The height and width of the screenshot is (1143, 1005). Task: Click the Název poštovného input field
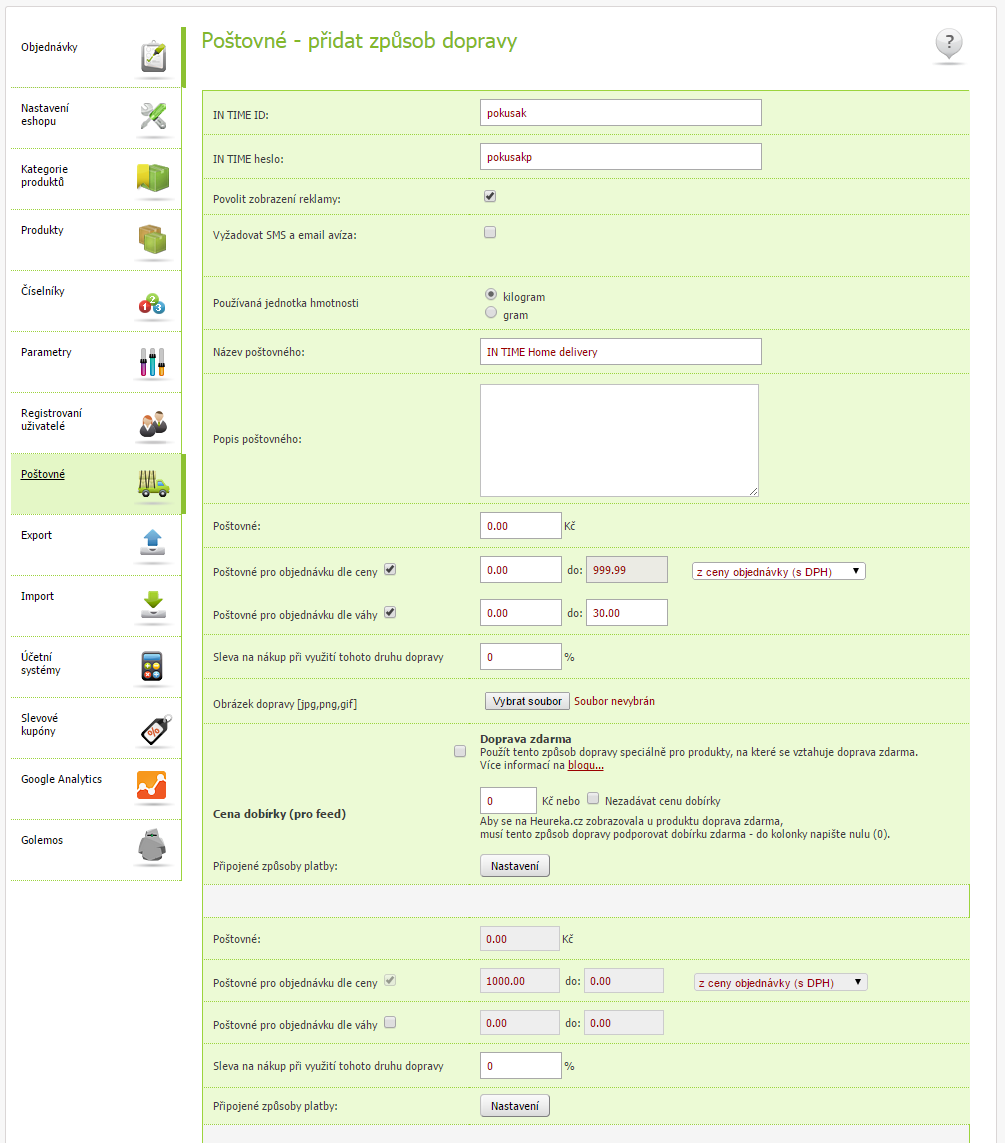[621, 351]
